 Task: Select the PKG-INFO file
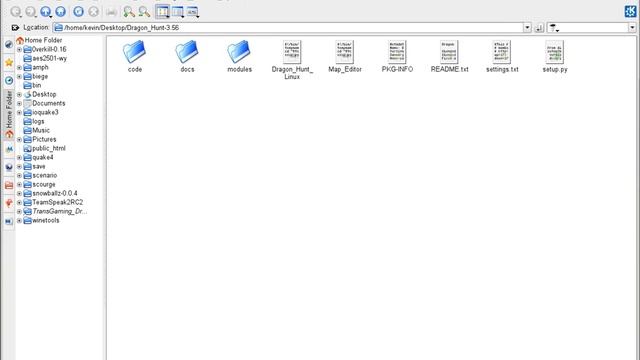(397, 57)
